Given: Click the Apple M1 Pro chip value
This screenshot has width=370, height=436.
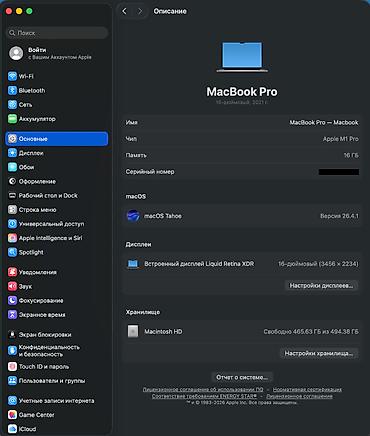Looking at the screenshot, I should (x=341, y=139).
